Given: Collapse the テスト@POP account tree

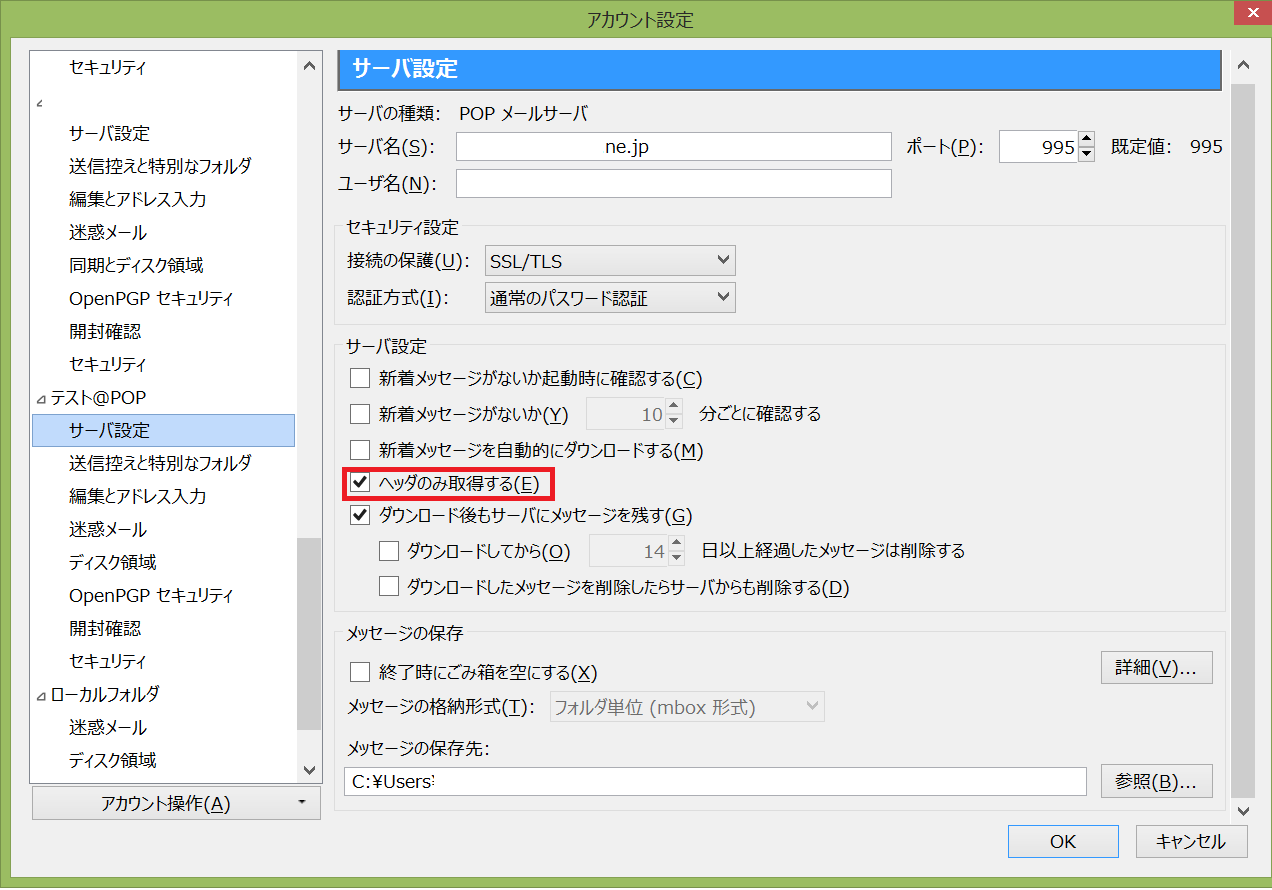Looking at the screenshot, I should tap(40, 398).
